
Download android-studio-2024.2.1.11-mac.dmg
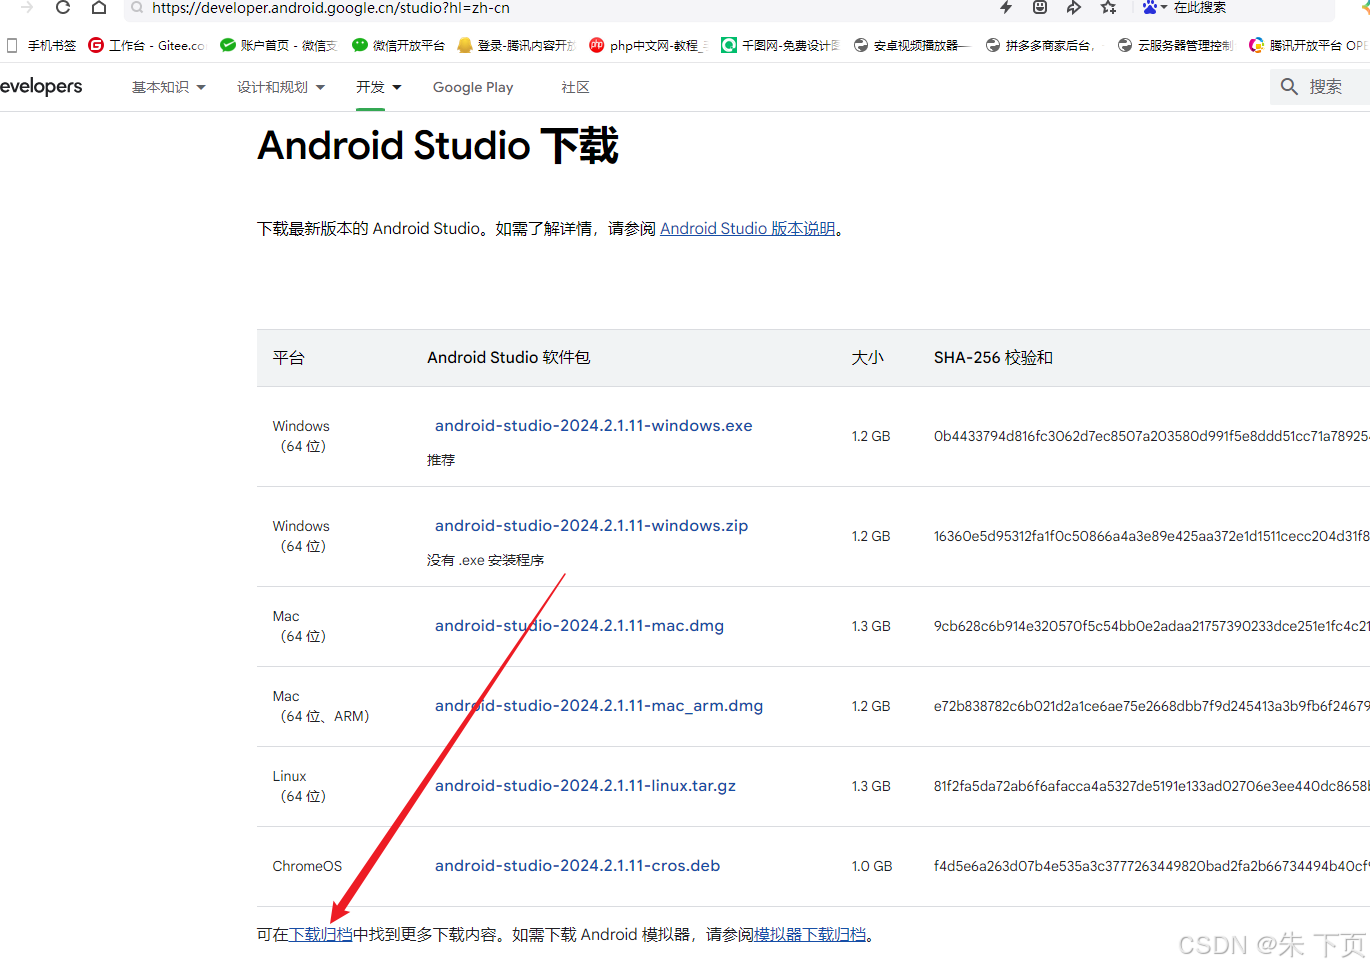pos(579,625)
